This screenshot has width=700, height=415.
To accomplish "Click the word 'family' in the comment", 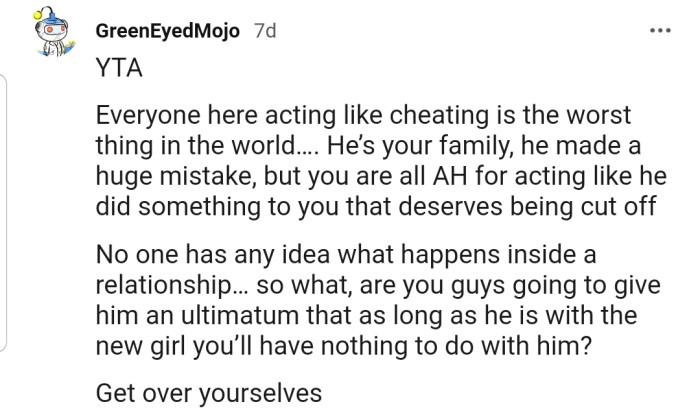I will point(476,146).
